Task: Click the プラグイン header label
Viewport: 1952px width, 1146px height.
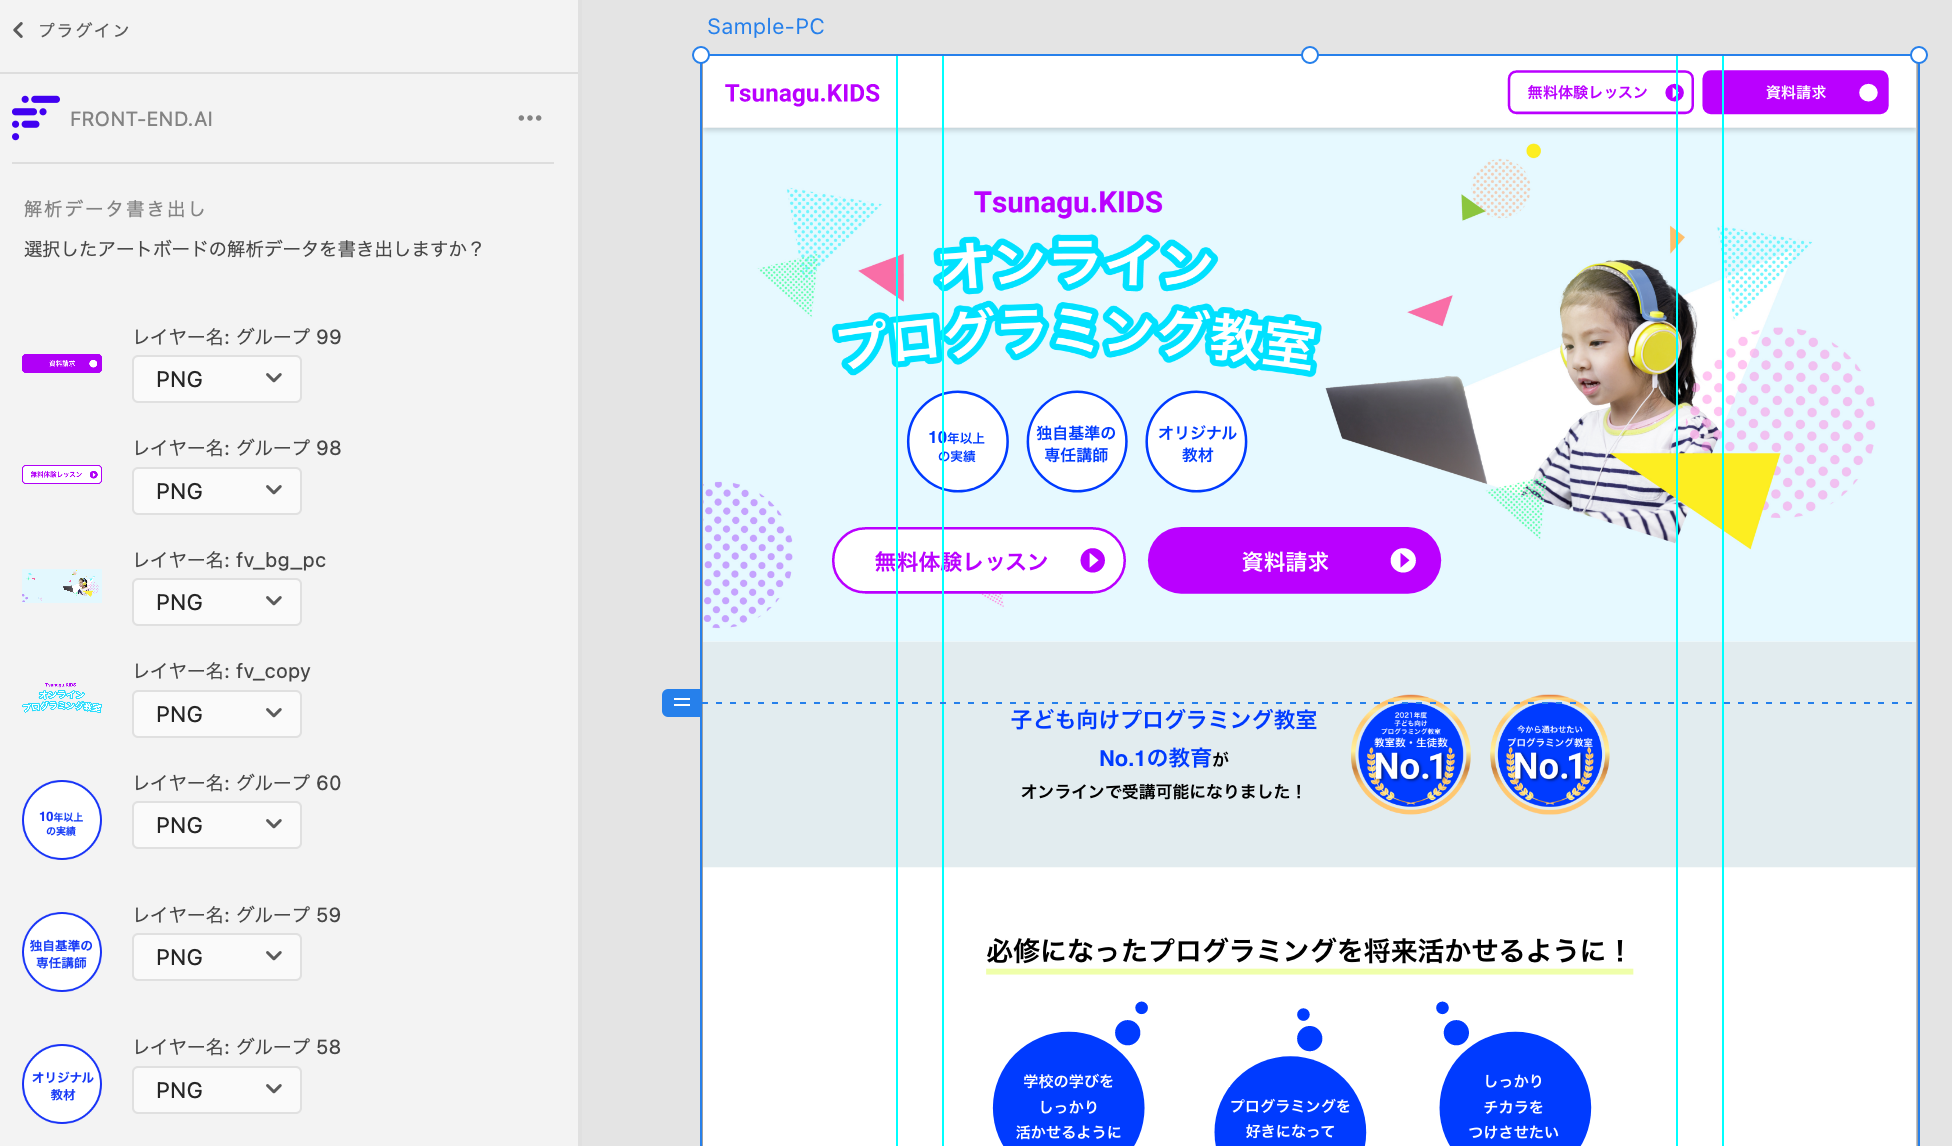Action: click(x=84, y=30)
